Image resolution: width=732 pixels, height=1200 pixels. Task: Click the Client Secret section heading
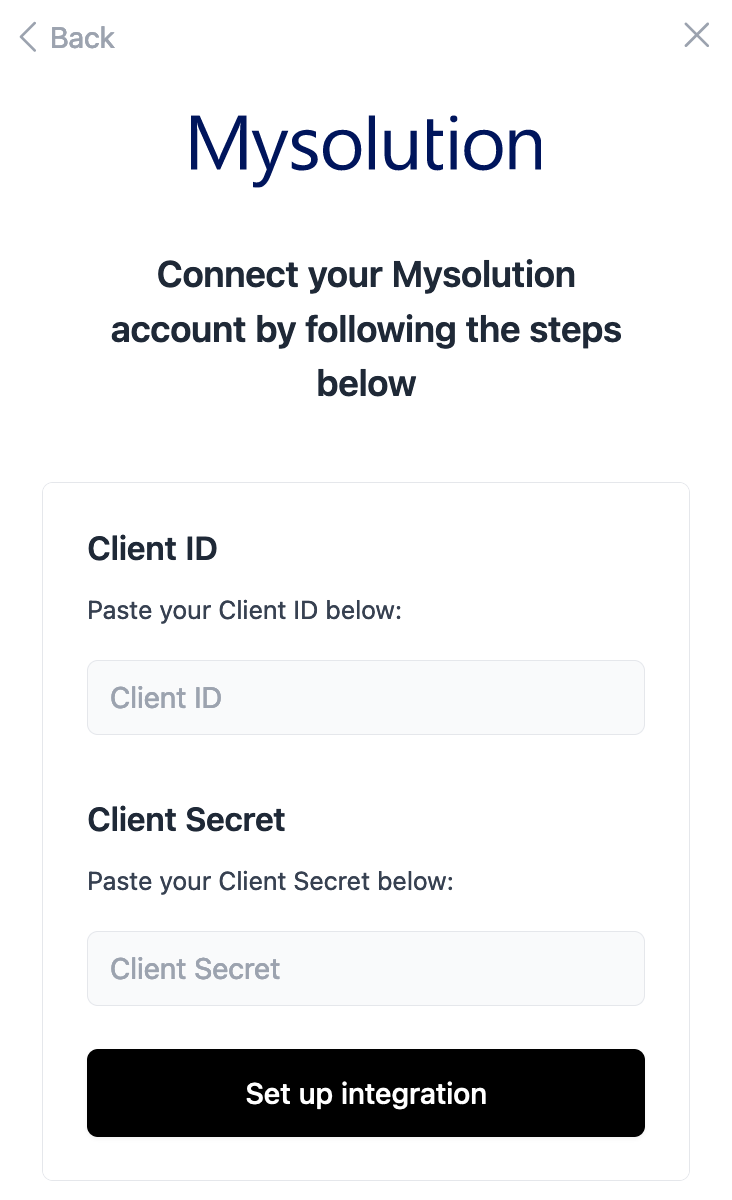(x=186, y=820)
